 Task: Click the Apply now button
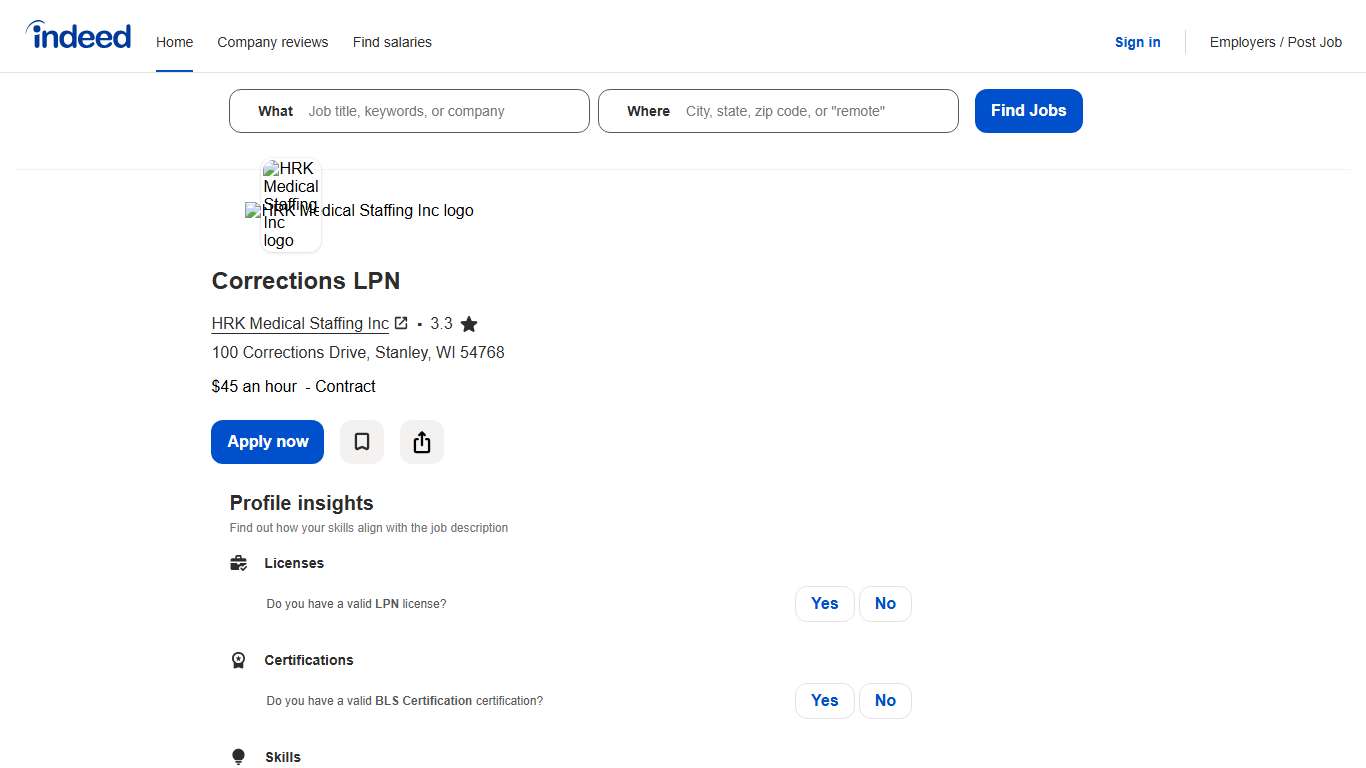coord(267,441)
